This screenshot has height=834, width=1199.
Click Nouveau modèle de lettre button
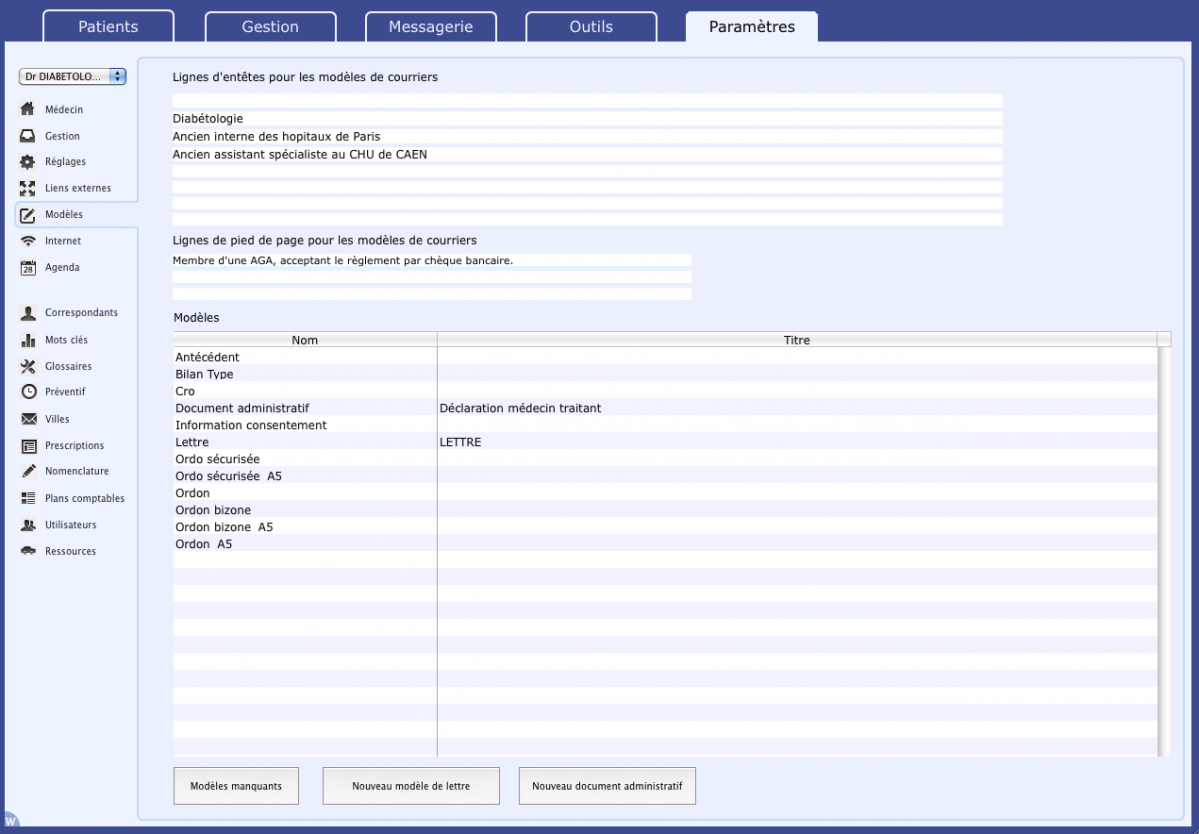point(411,786)
